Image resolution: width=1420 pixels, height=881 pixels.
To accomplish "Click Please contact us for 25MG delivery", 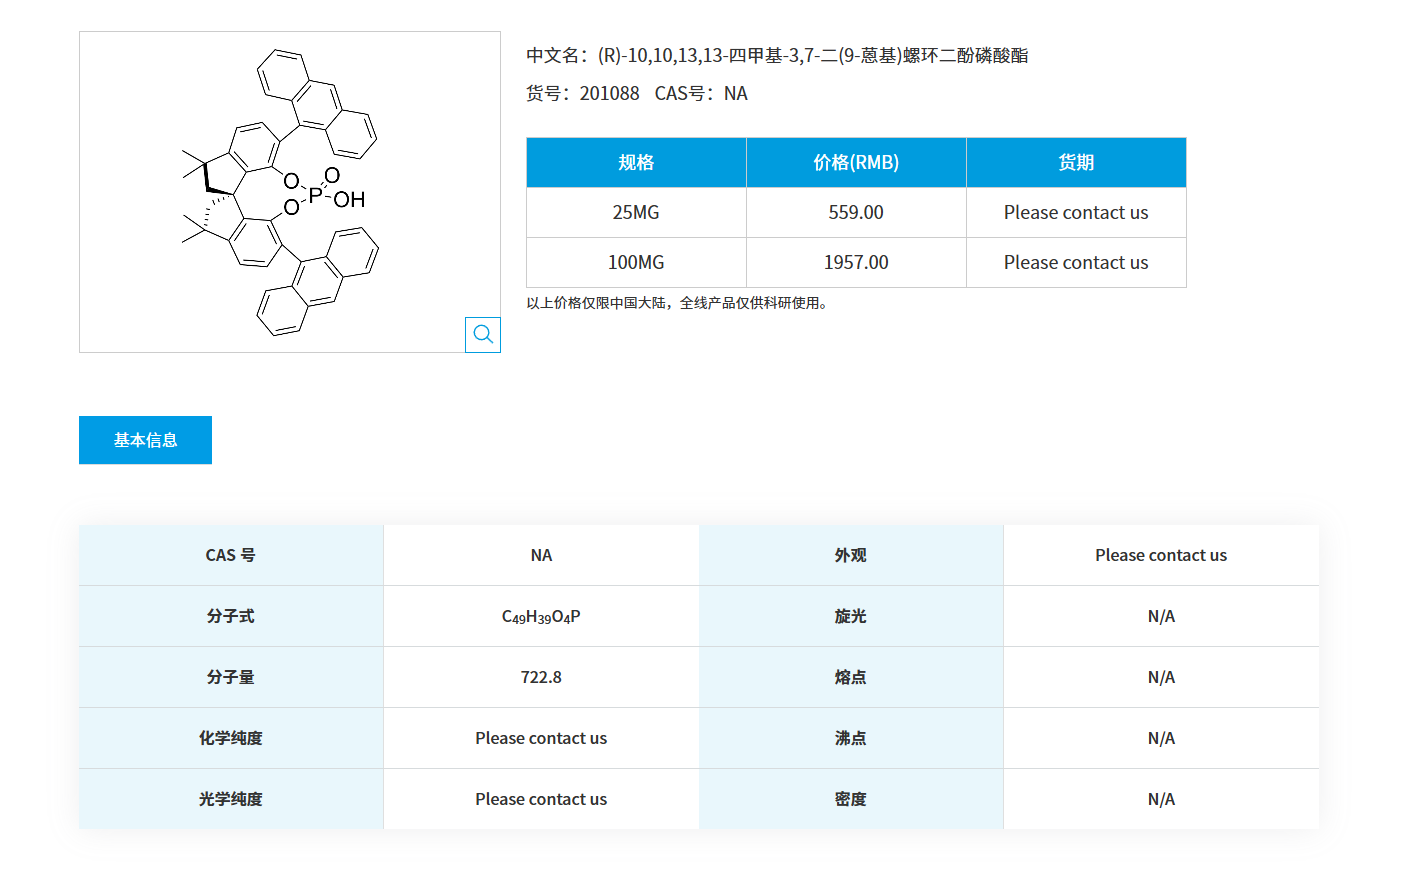I will point(1076,212).
